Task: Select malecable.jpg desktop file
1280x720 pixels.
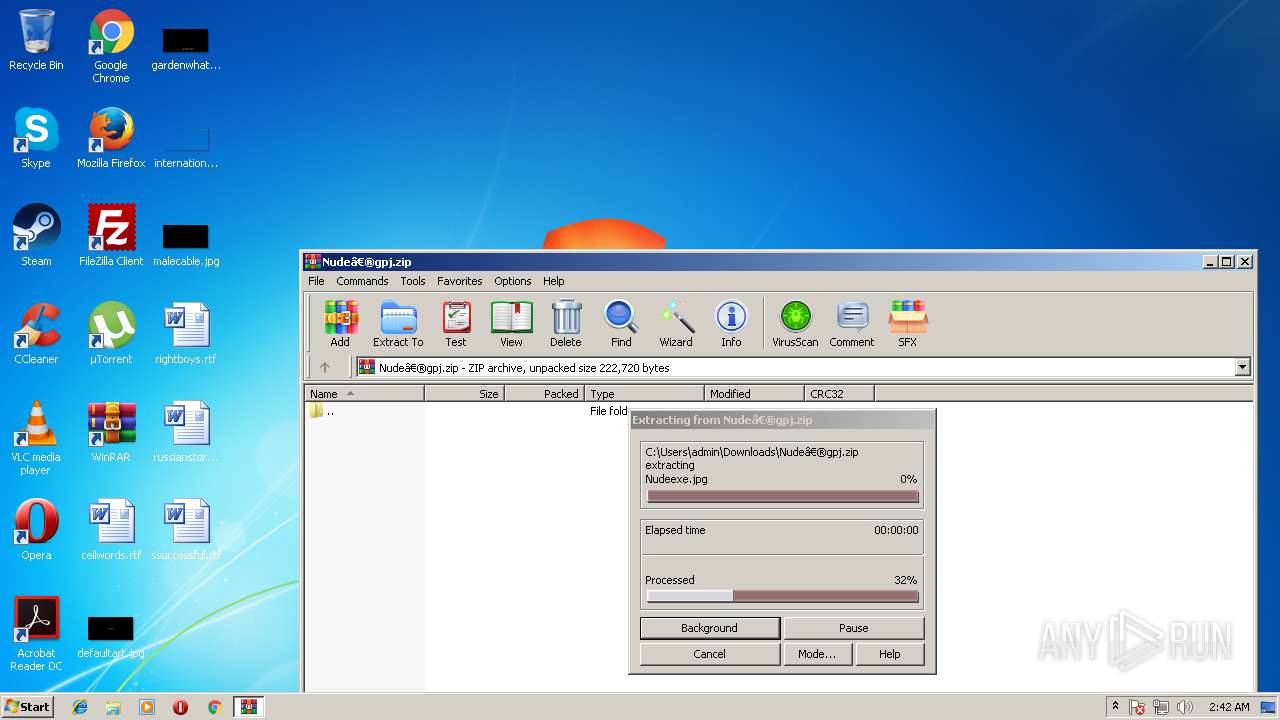Action: pos(186,246)
